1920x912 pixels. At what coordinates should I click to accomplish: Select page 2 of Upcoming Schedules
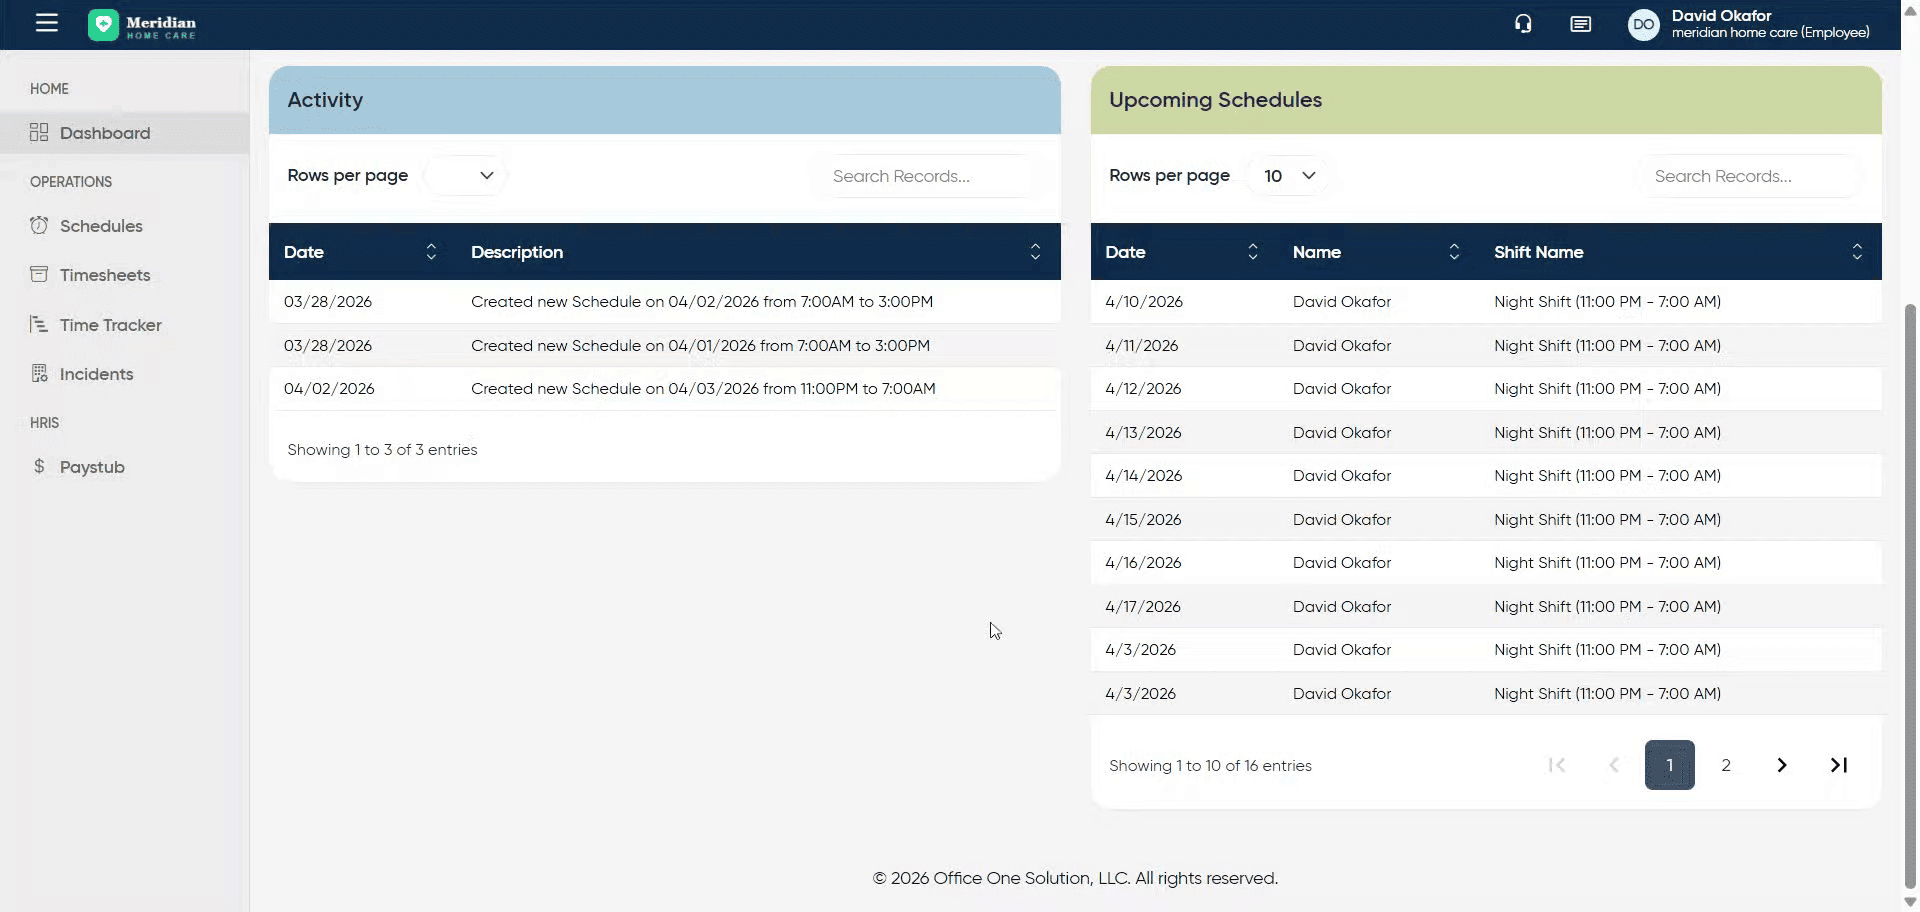click(1725, 765)
